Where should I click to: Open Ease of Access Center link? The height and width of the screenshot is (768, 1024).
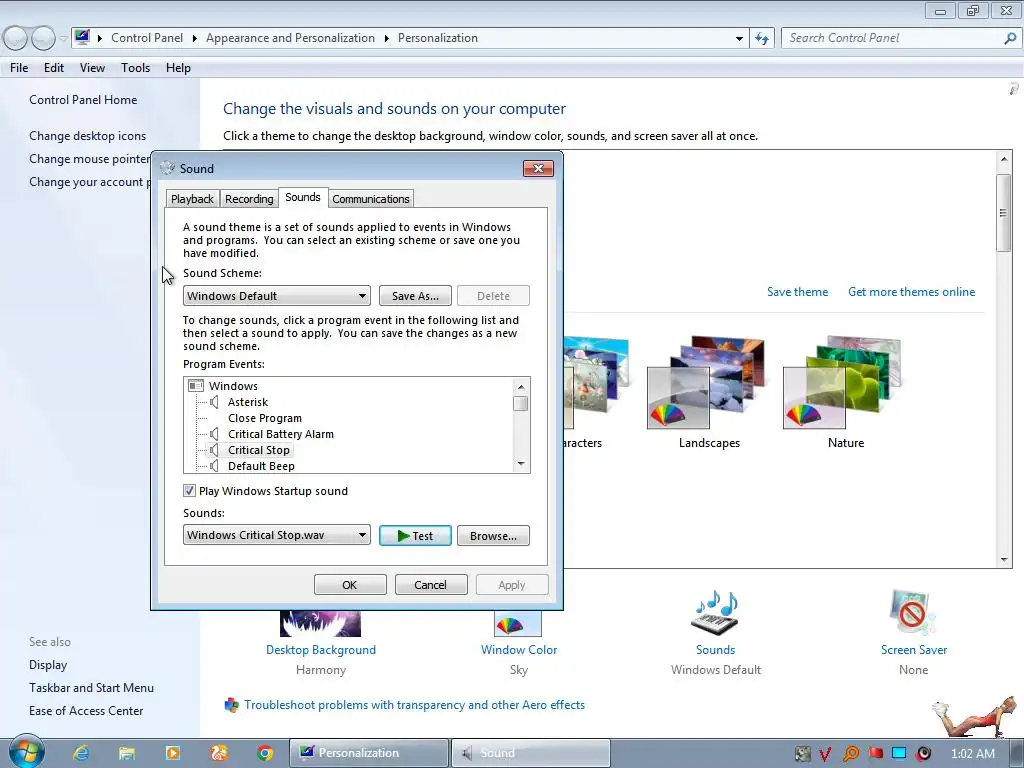pyautogui.click(x=86, y=711)
